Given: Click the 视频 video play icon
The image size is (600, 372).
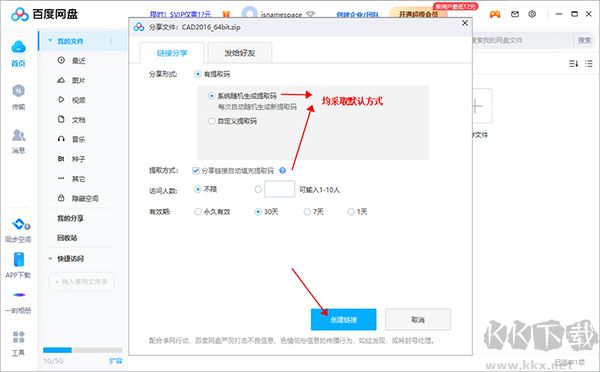Looking at the screenshot, I should point(61,100).
